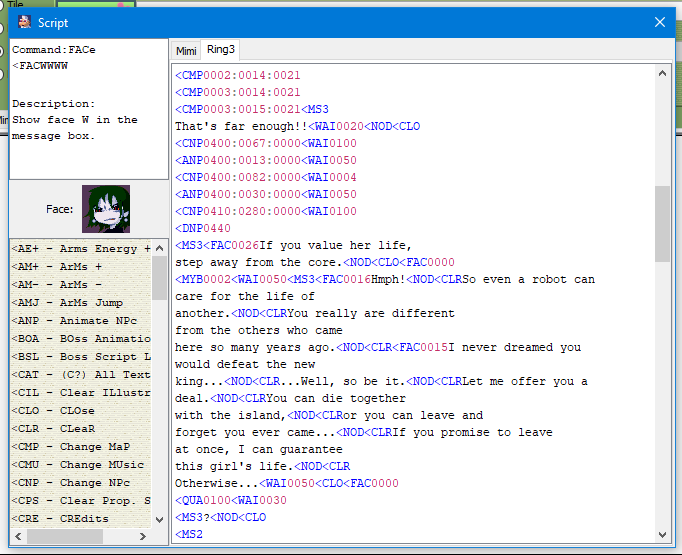This screenshot has height=555, width=682.
Task: Select the Ring3 tab
Action: (x=221, y=50)
